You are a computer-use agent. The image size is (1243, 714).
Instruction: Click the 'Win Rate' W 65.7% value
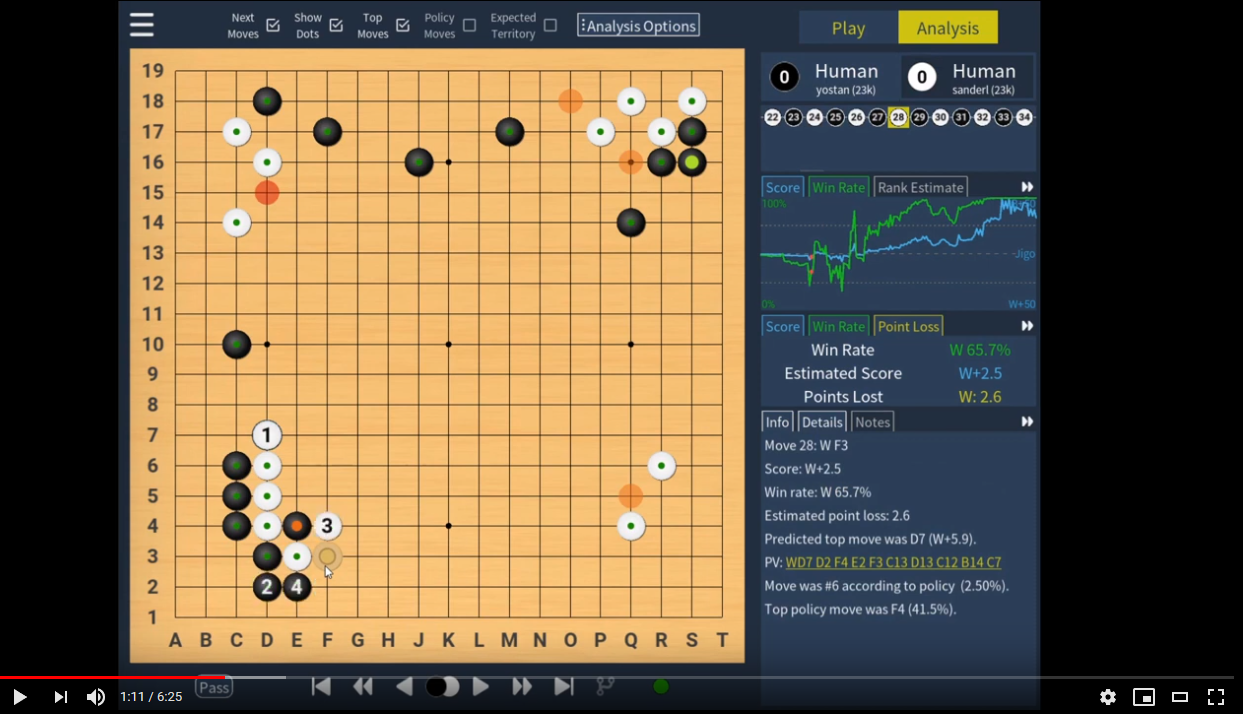click(x=980, y=350)
